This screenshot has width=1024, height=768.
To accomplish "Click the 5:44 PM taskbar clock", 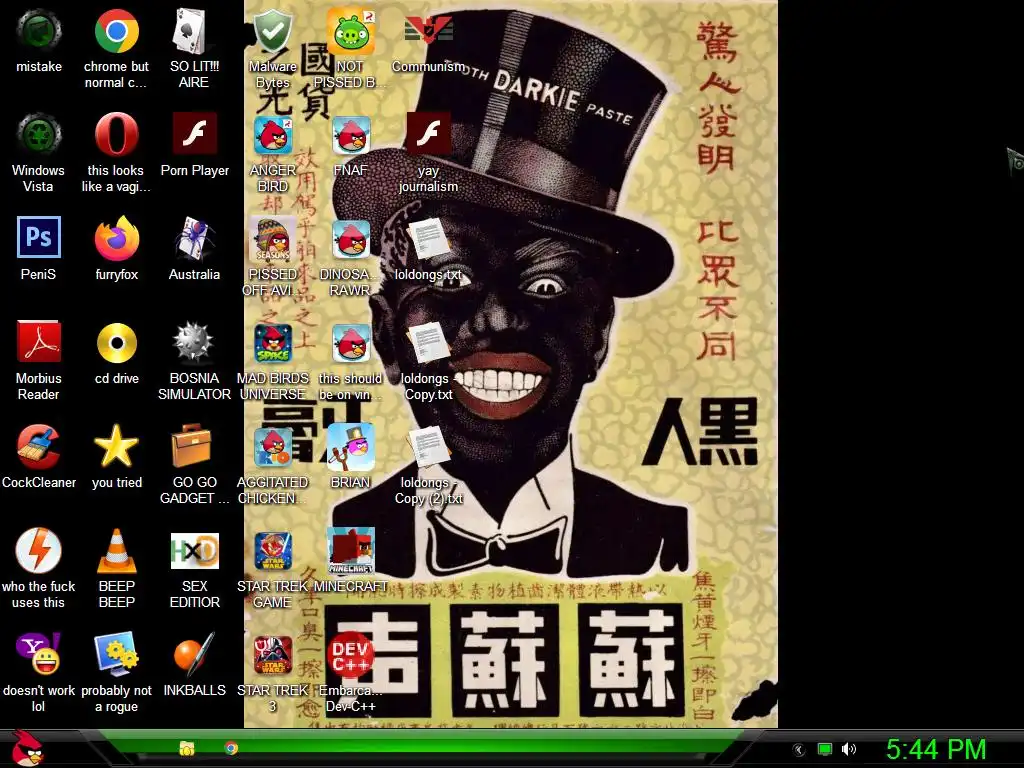I will point(936,750).
